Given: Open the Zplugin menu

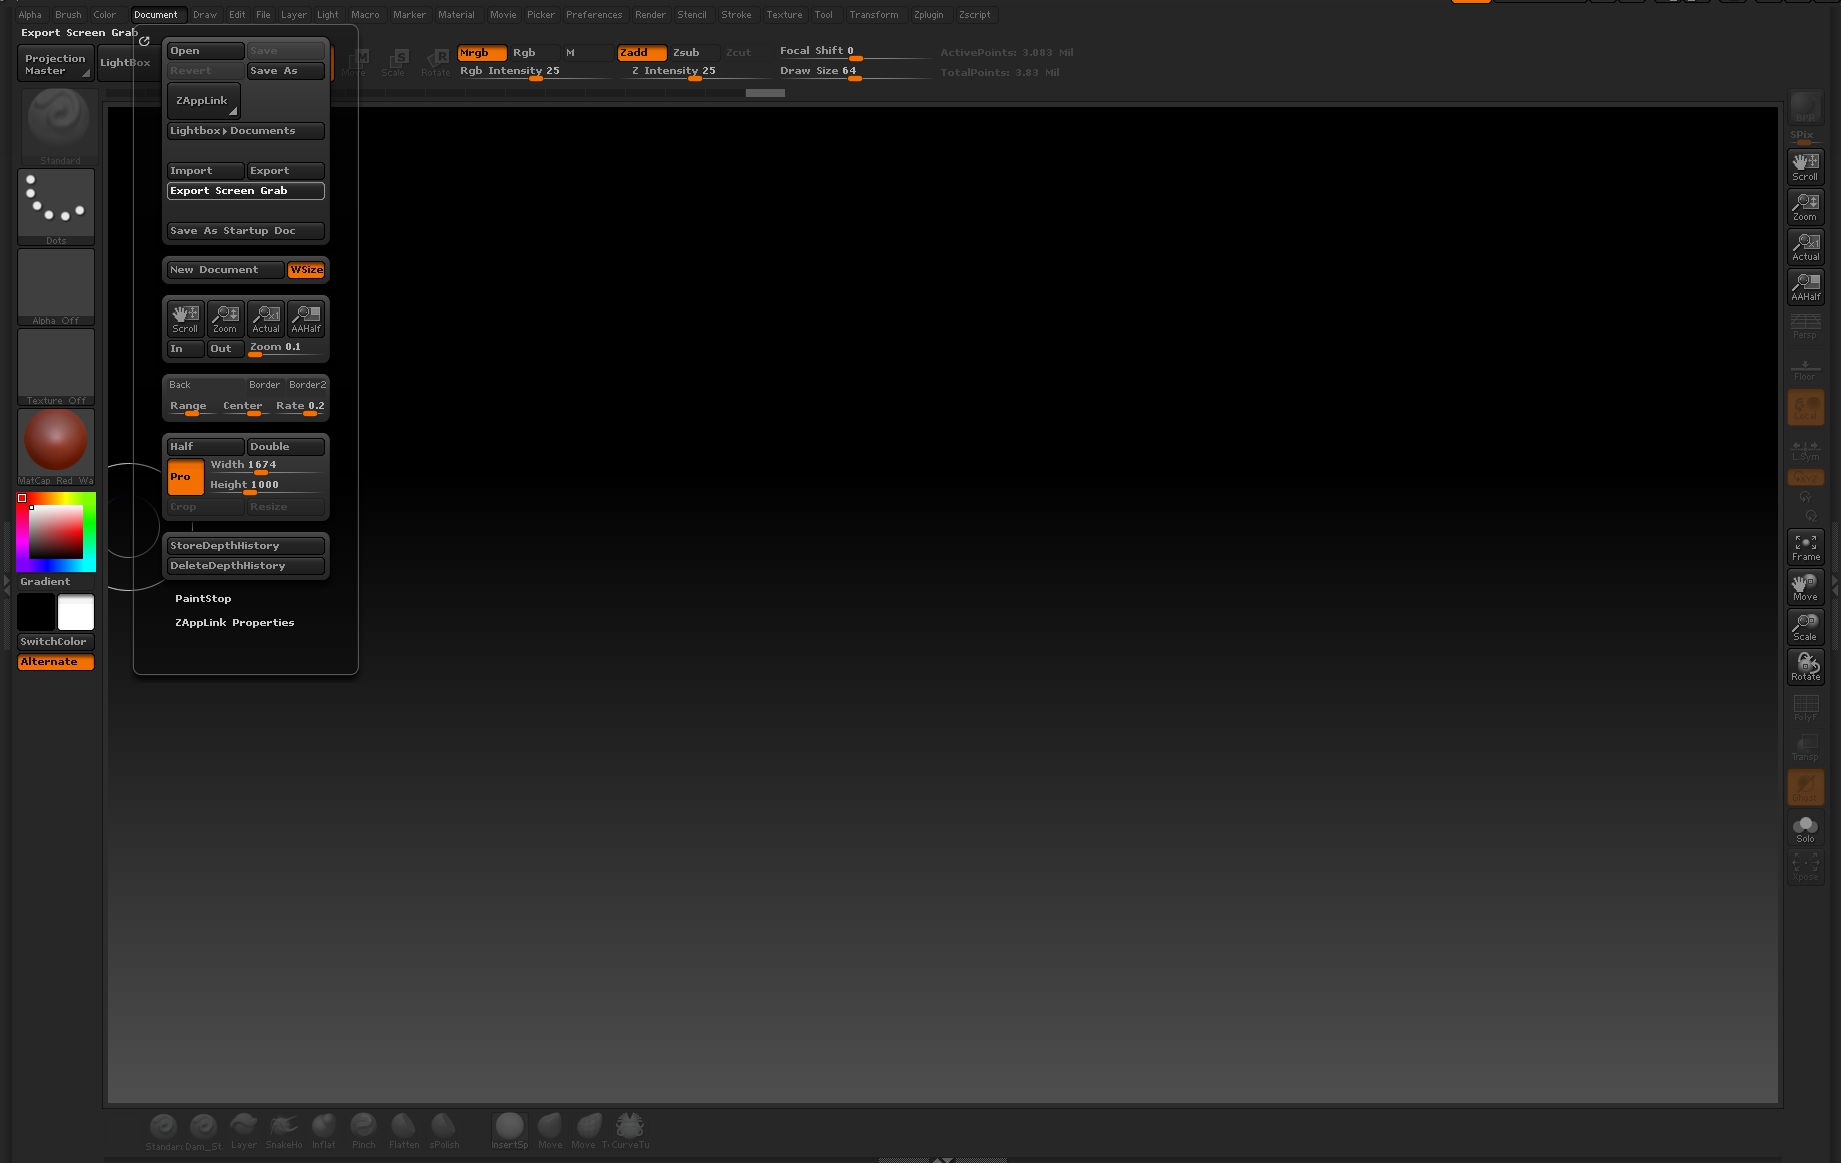Looking at the screenshot, I should click(928, 15).
